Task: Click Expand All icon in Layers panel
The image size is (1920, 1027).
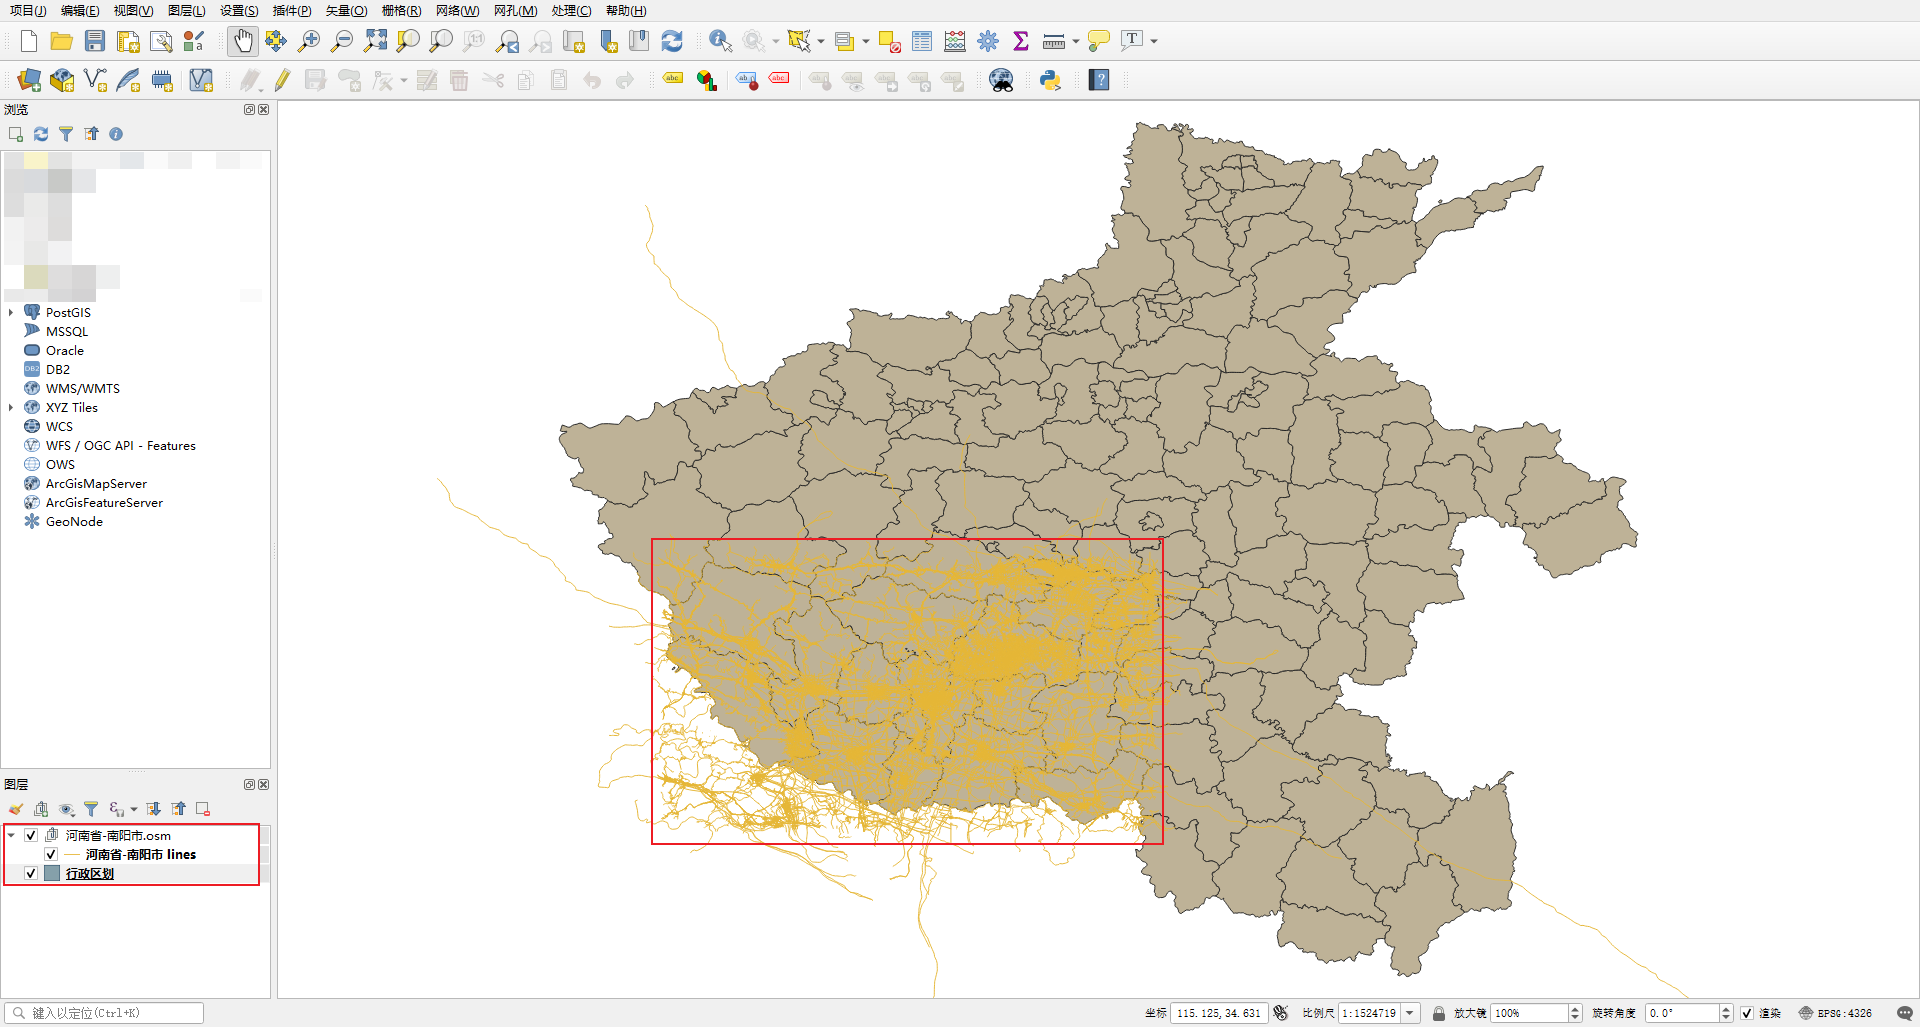Action: (x=154, y=809)
